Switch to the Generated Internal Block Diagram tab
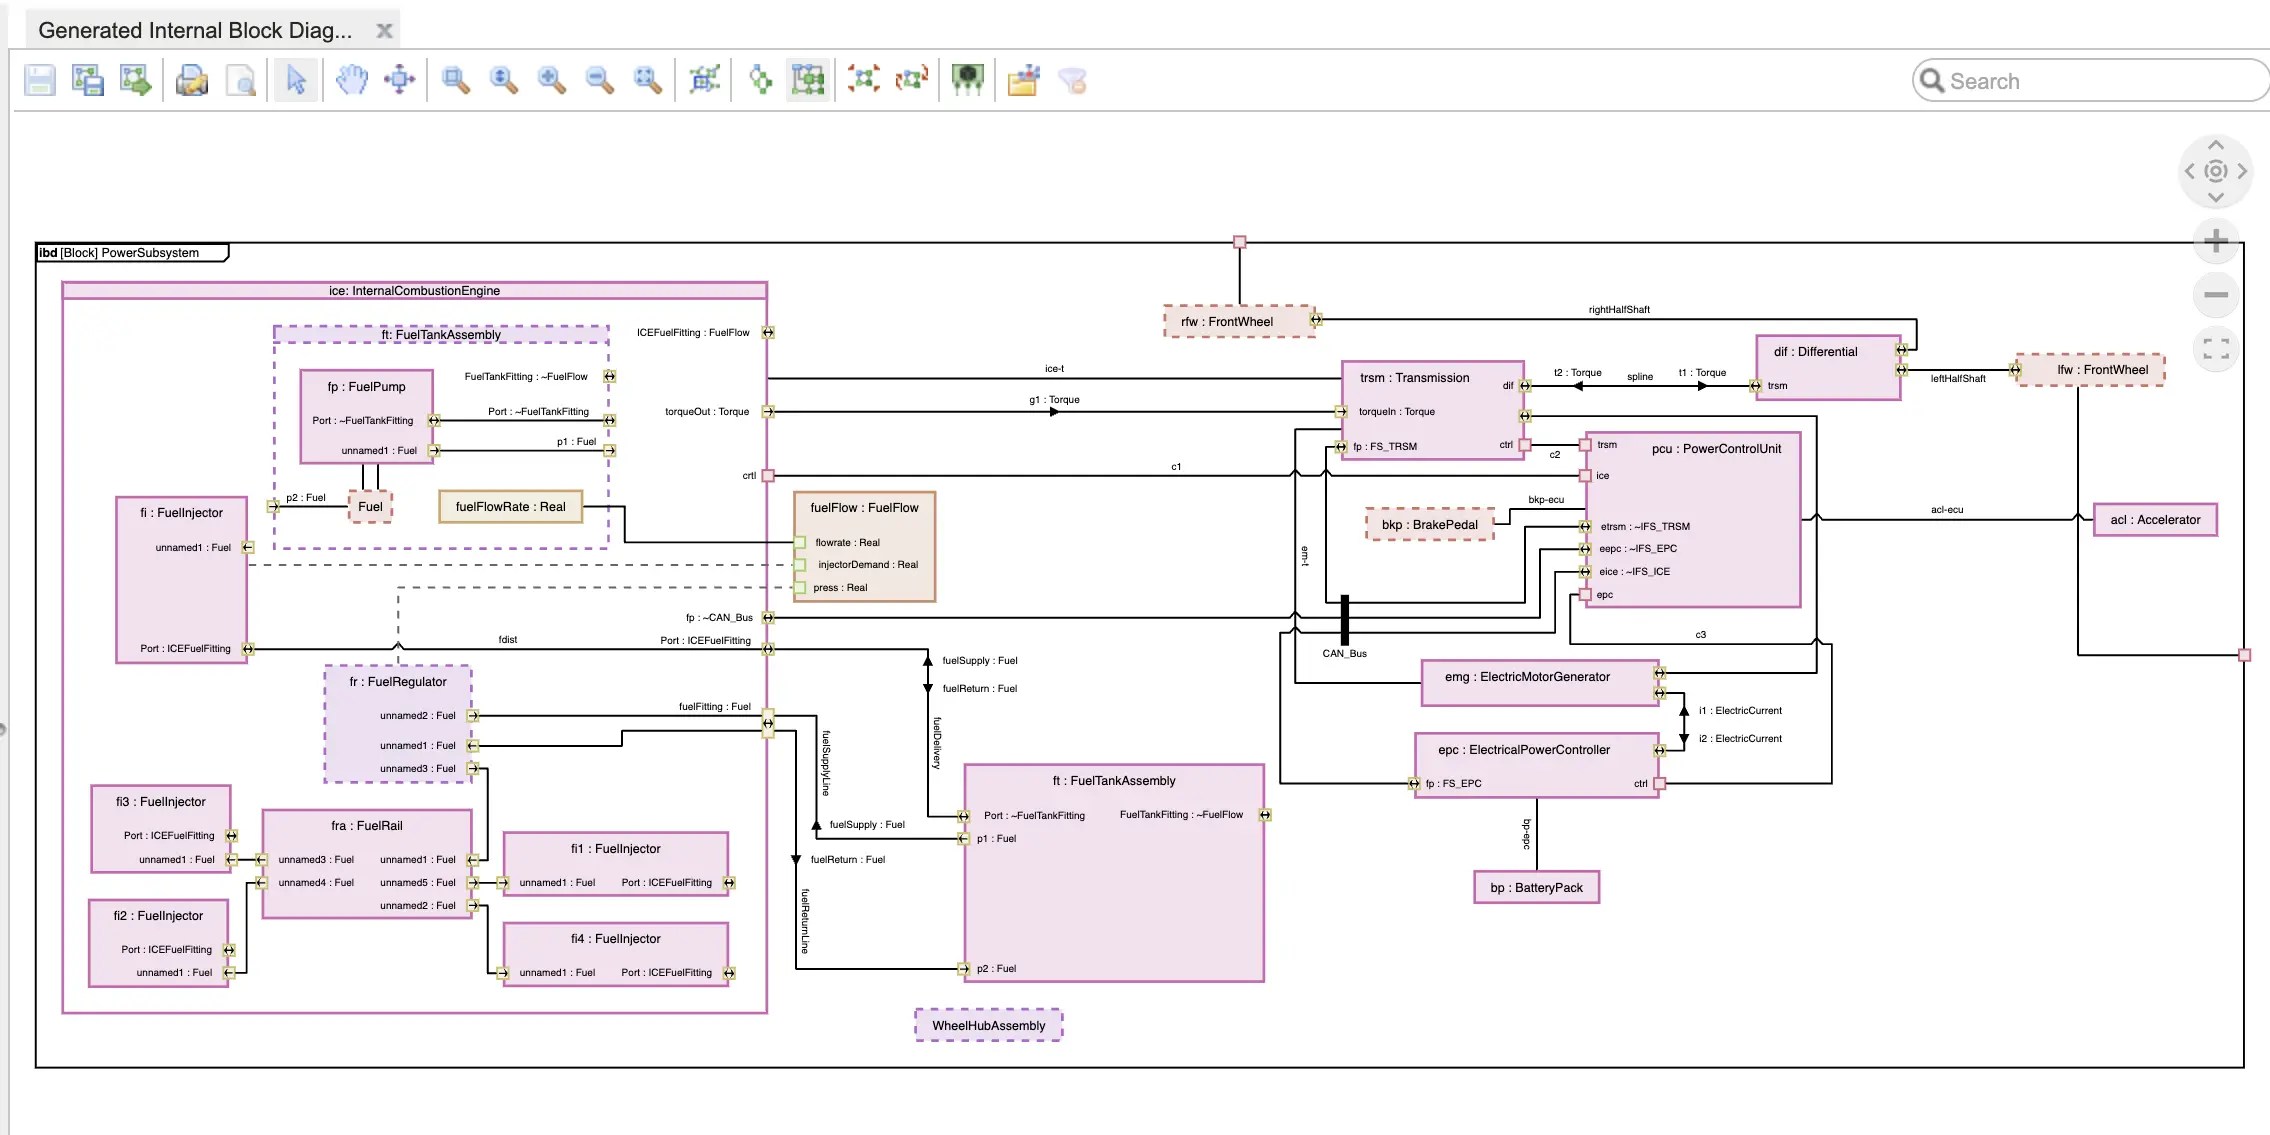Viewport: 2270px width, 1135px height. (x=196, y=29)
